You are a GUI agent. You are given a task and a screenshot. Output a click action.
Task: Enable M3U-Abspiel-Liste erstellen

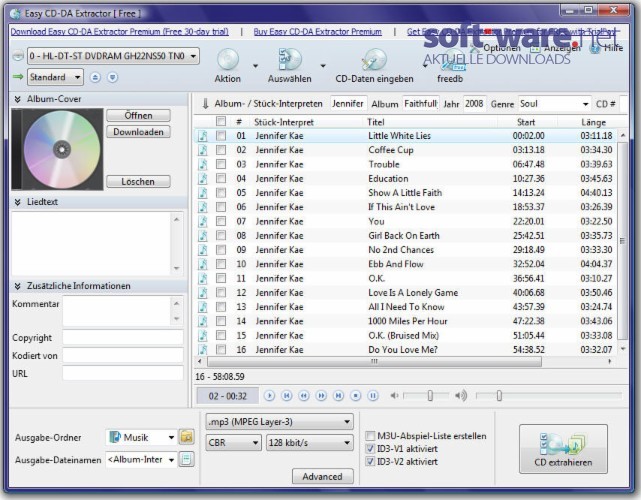(370, 436)
